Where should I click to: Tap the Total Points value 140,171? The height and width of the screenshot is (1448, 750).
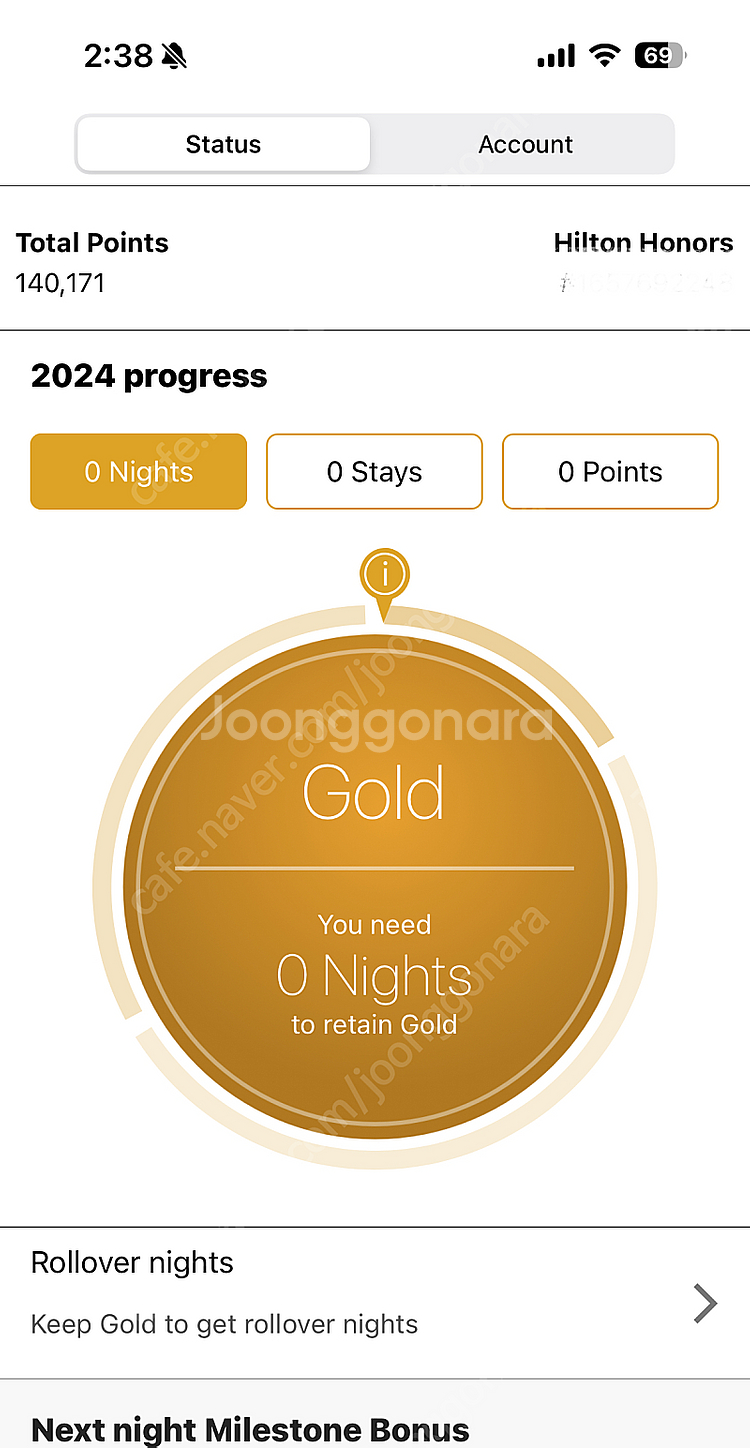tap(60, 283)
